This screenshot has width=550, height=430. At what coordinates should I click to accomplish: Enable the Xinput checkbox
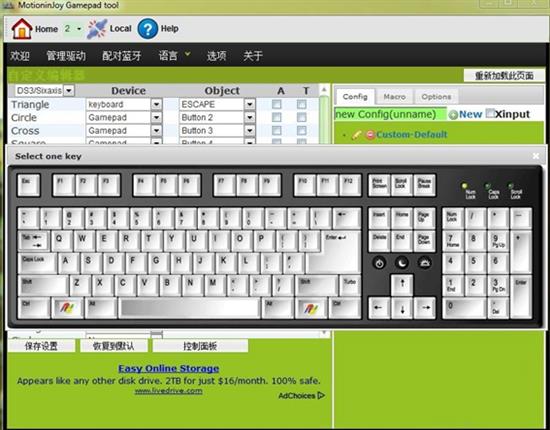tap(490, 114)
